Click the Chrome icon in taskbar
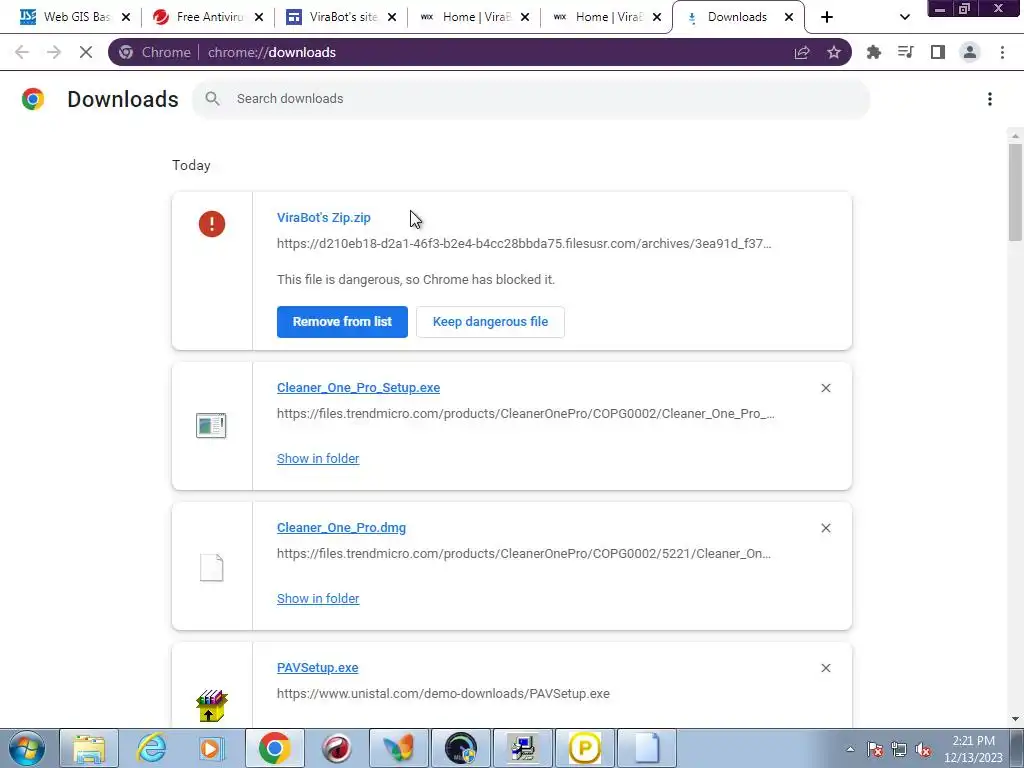This screenshot has height=768, width=1024. pyautogui.click(x=274, y=748)
